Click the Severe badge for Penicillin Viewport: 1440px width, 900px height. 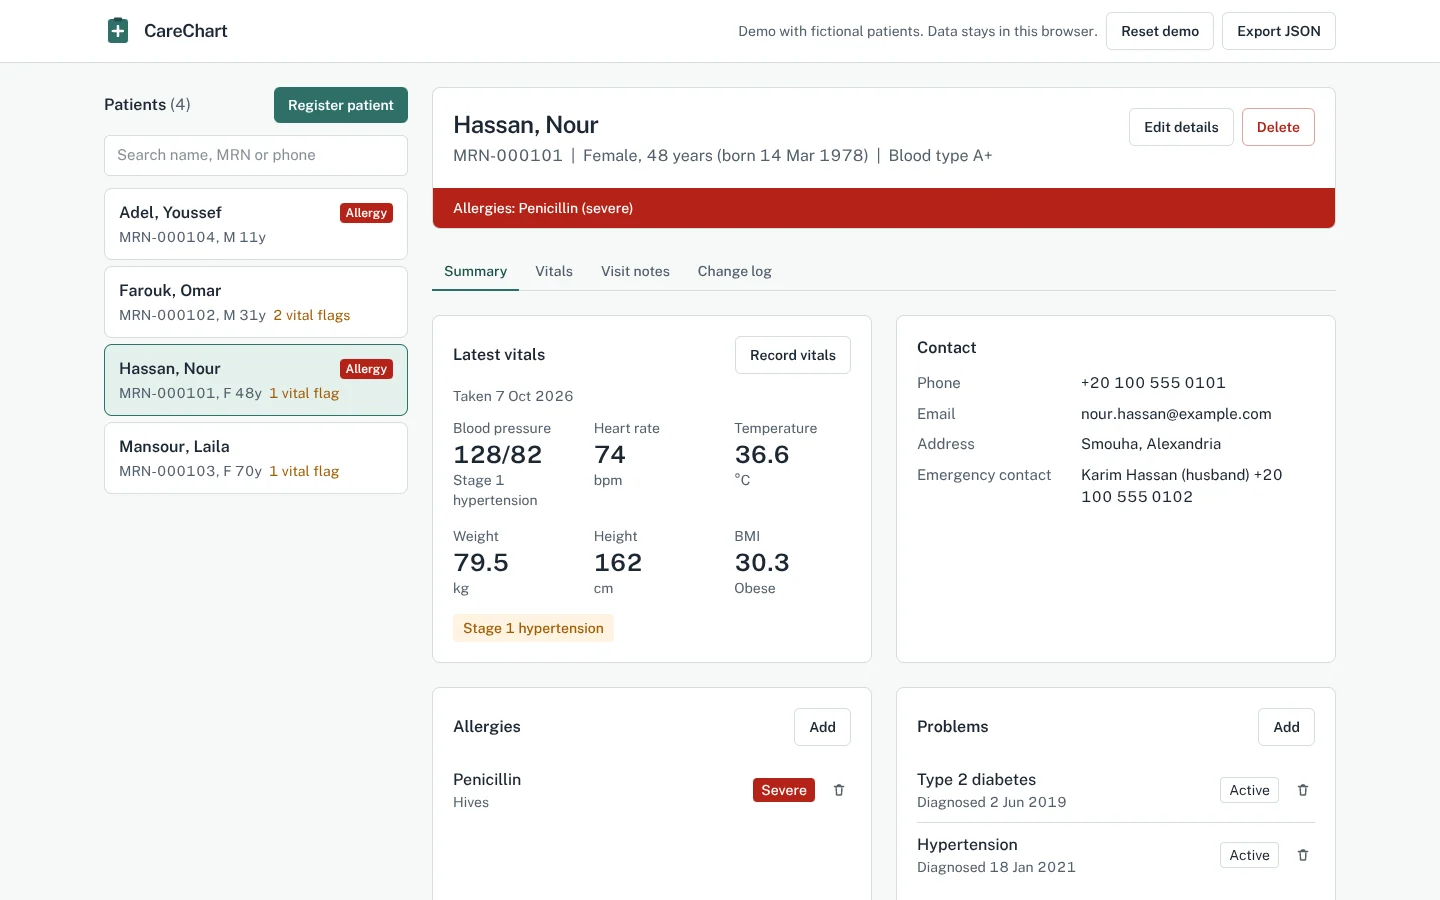point(784,790)
